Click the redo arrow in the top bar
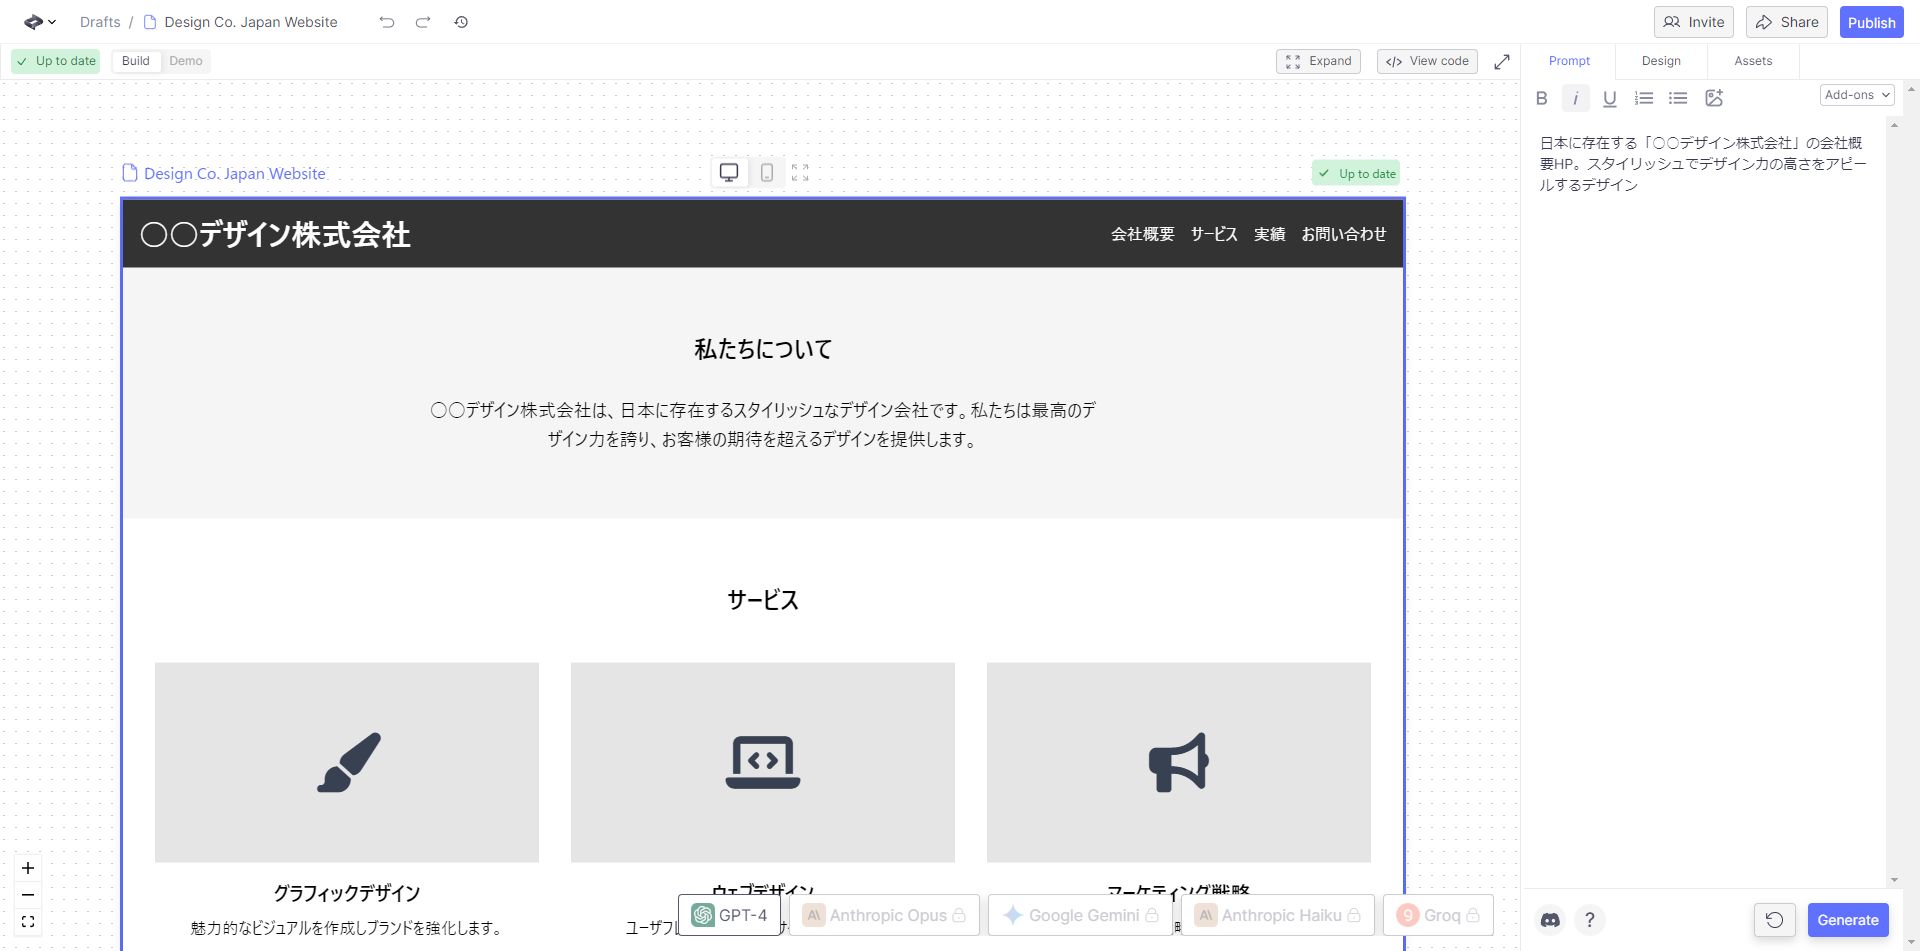Viewport: 1920px width, 951px height. pos(423,21)
